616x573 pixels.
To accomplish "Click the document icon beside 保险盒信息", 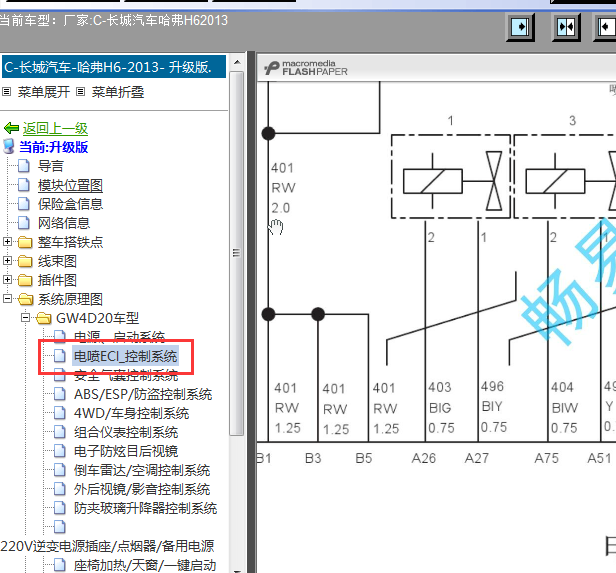I will [24, 204].
